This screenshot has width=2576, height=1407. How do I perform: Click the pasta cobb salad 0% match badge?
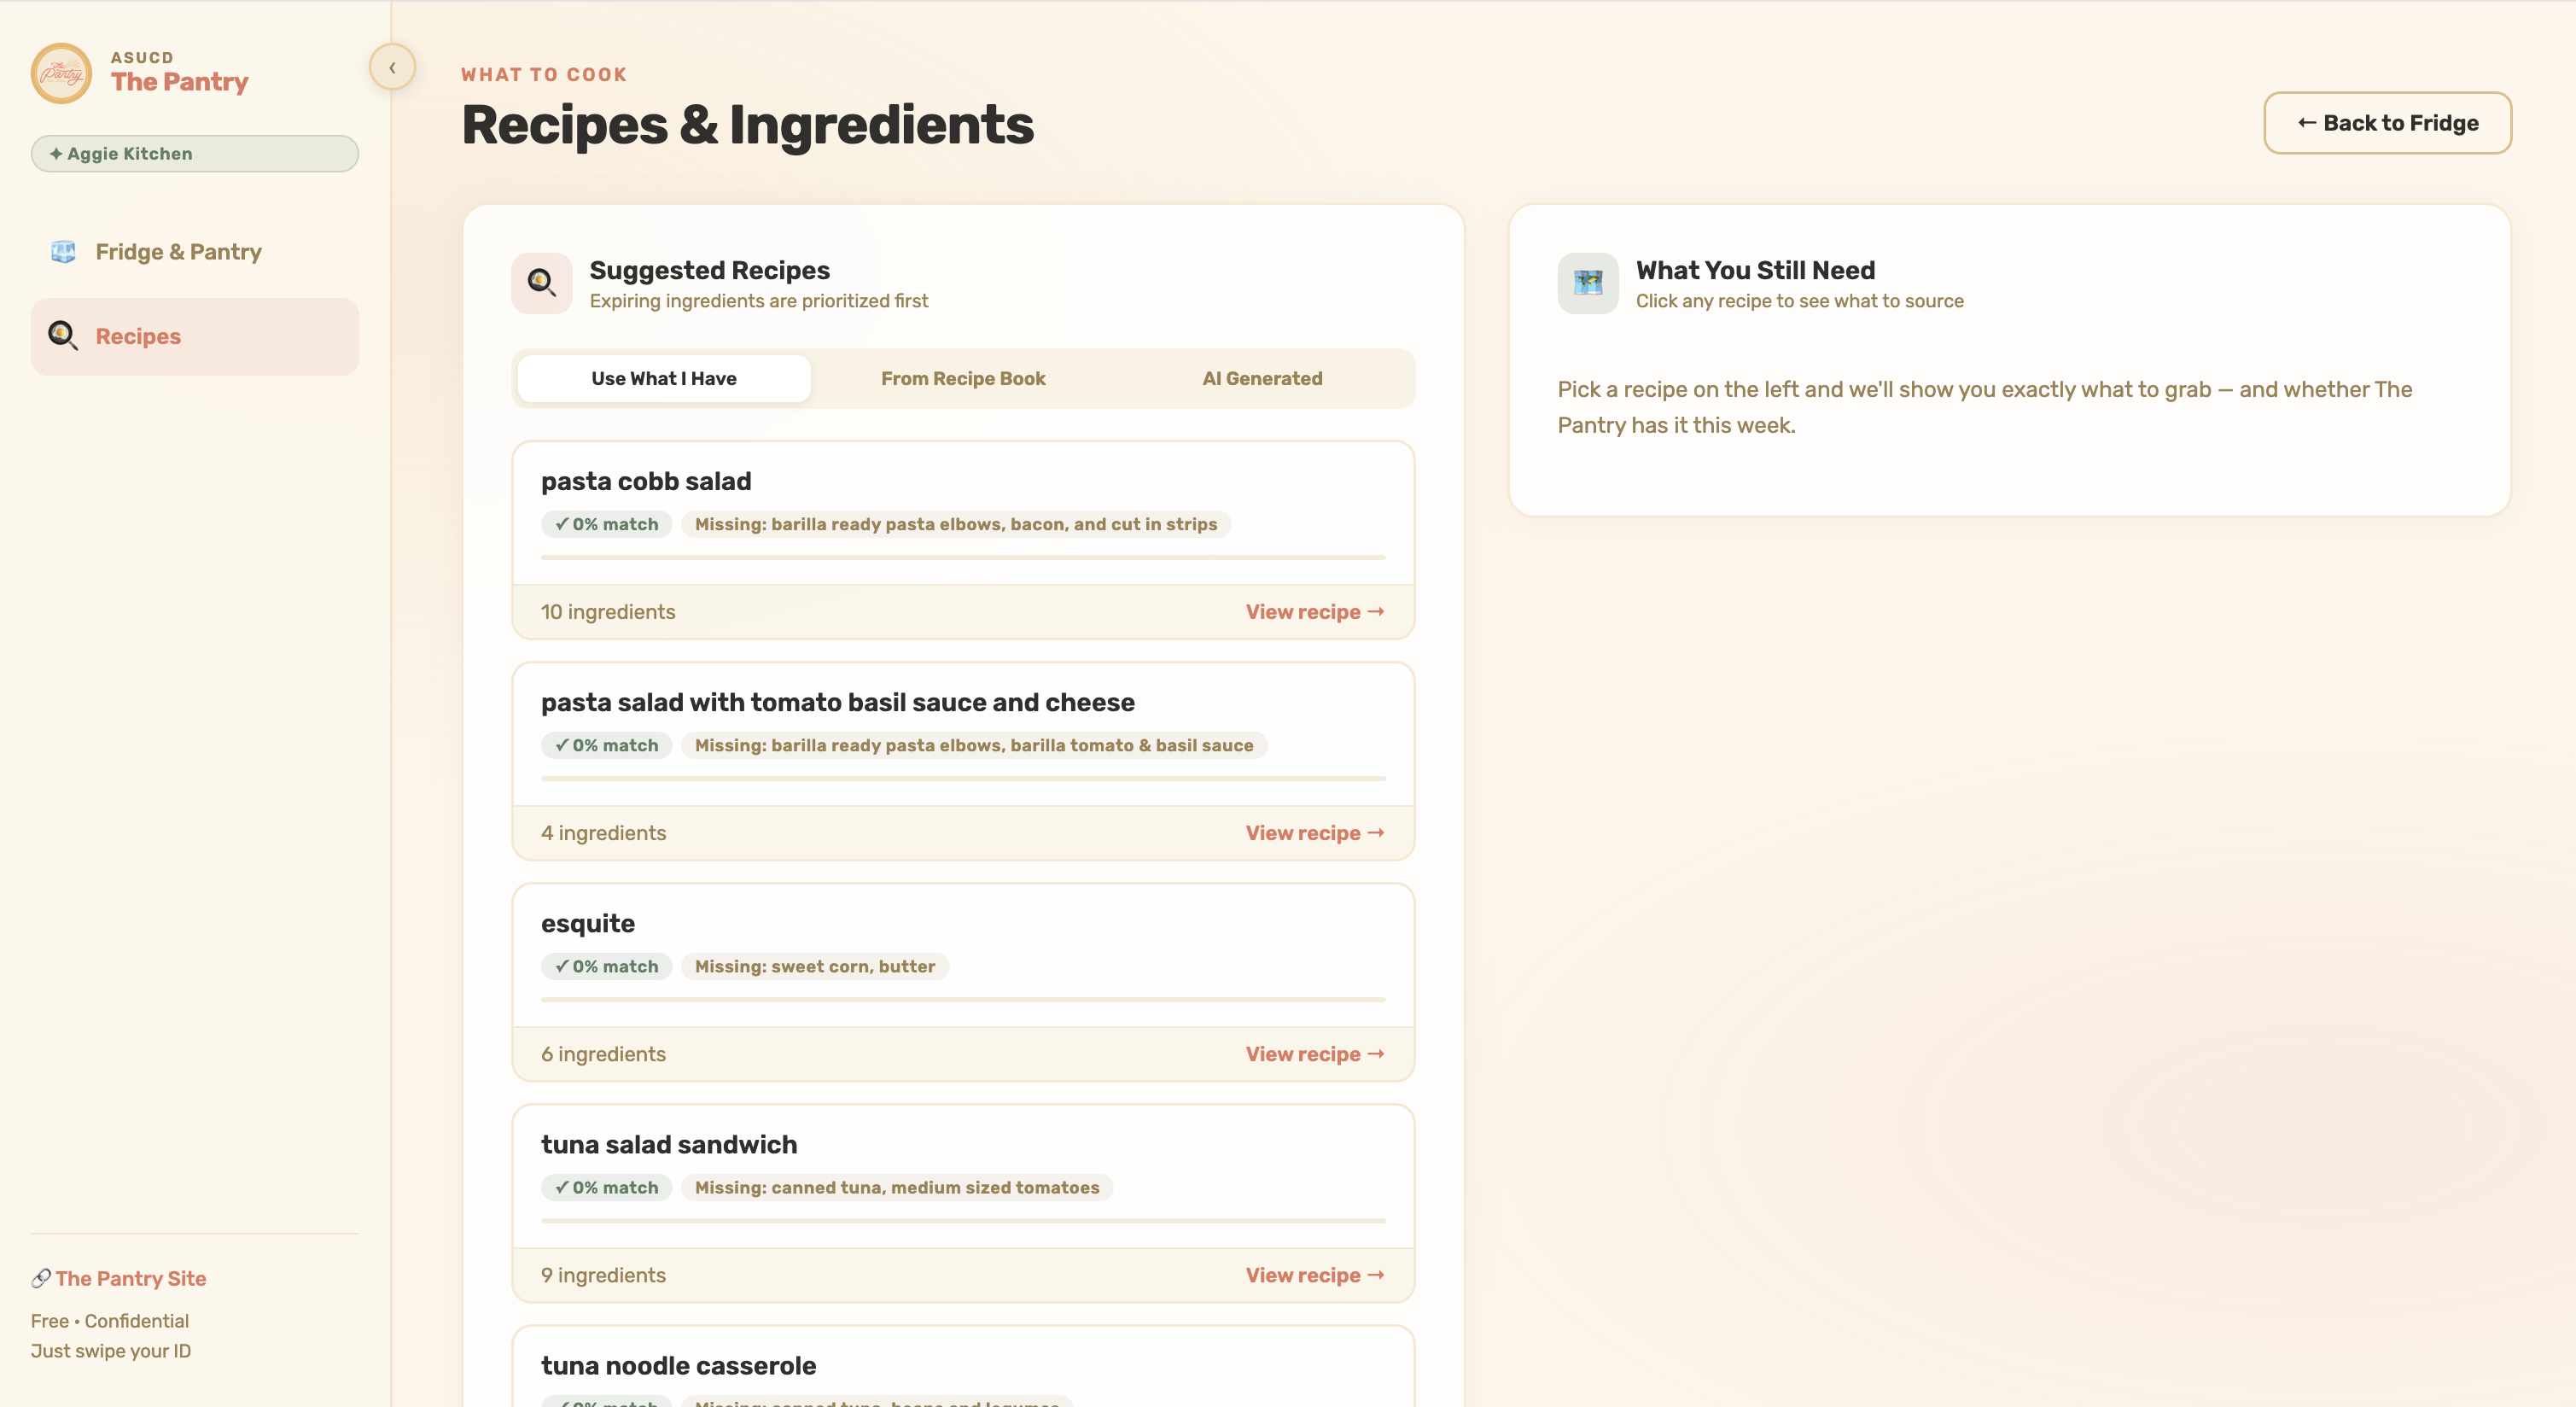[x=607, y=524]
